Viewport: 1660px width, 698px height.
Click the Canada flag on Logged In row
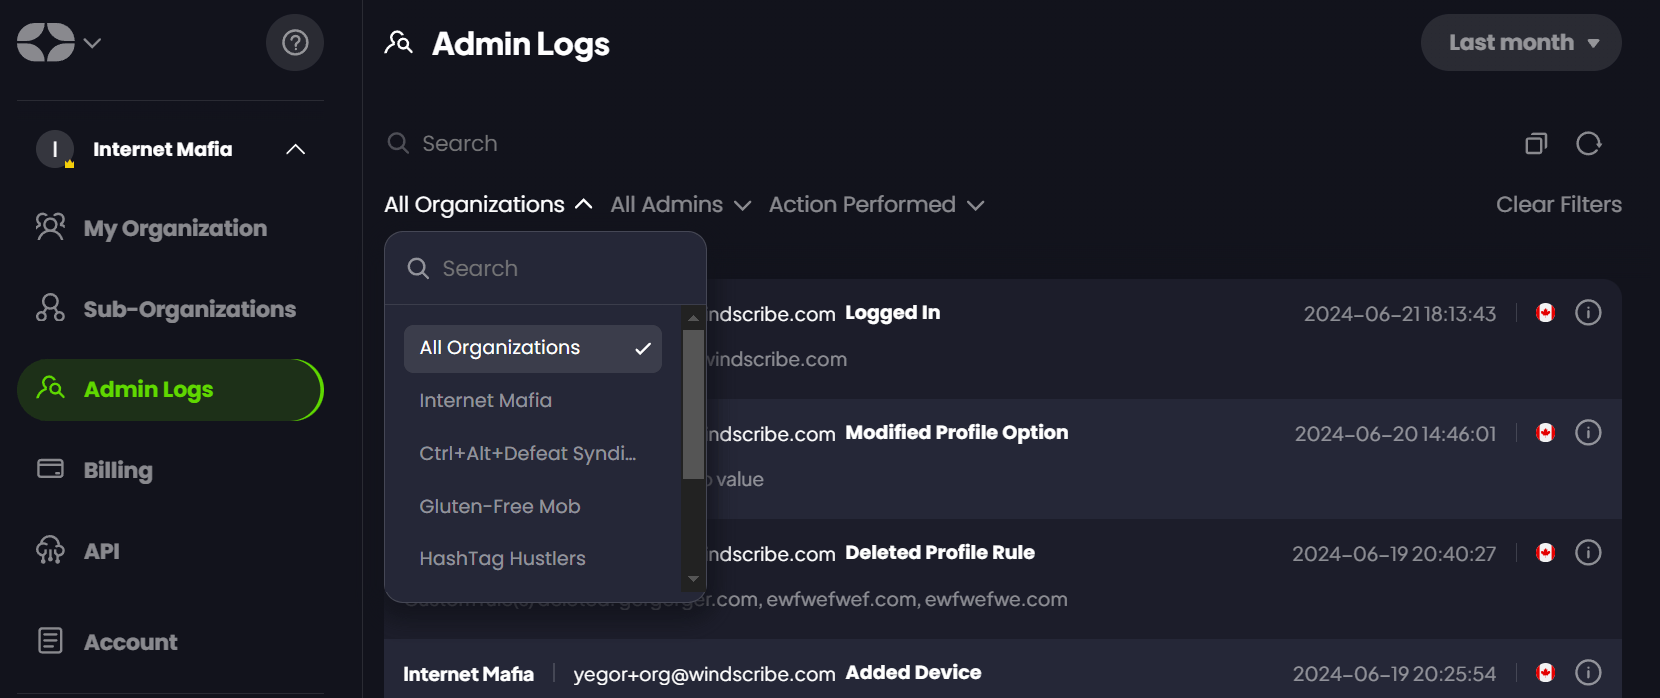click(x=1546, y=313)
